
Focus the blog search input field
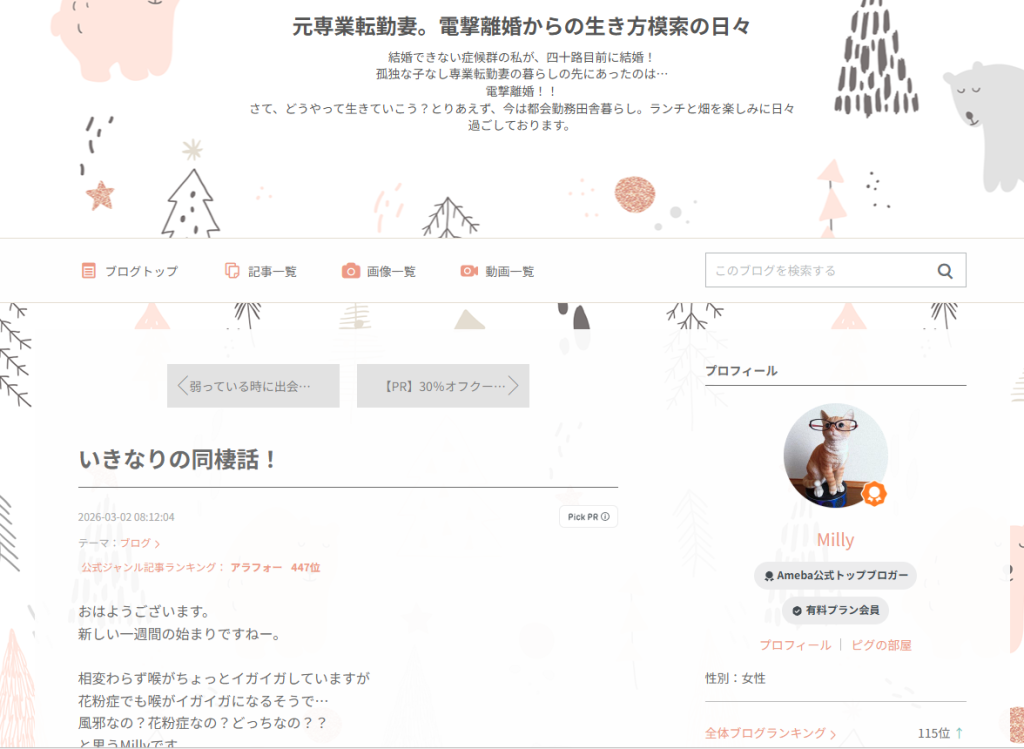pyautogui.click(x=820, y=270)
